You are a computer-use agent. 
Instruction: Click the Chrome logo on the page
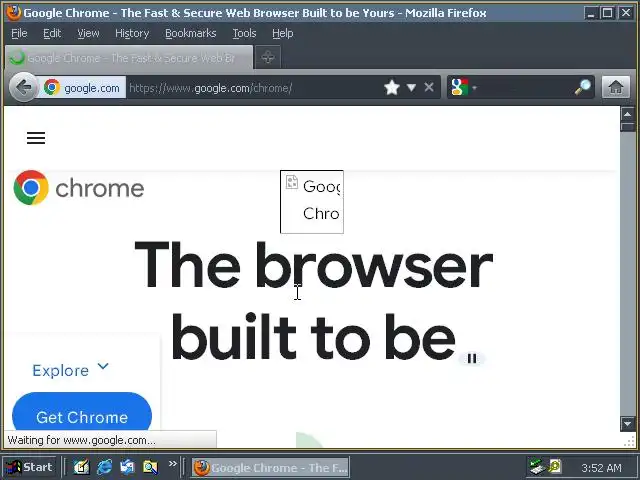79,188
